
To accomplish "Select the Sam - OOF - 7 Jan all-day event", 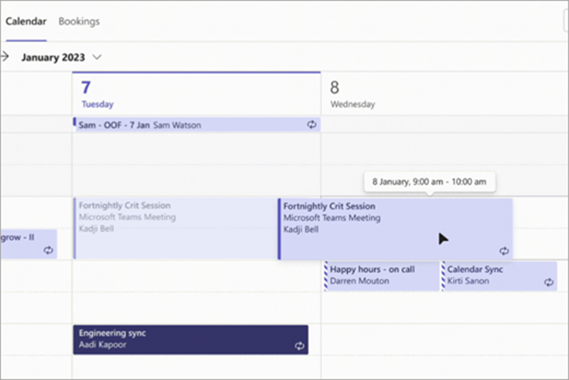I will click(x=197, y=125).
